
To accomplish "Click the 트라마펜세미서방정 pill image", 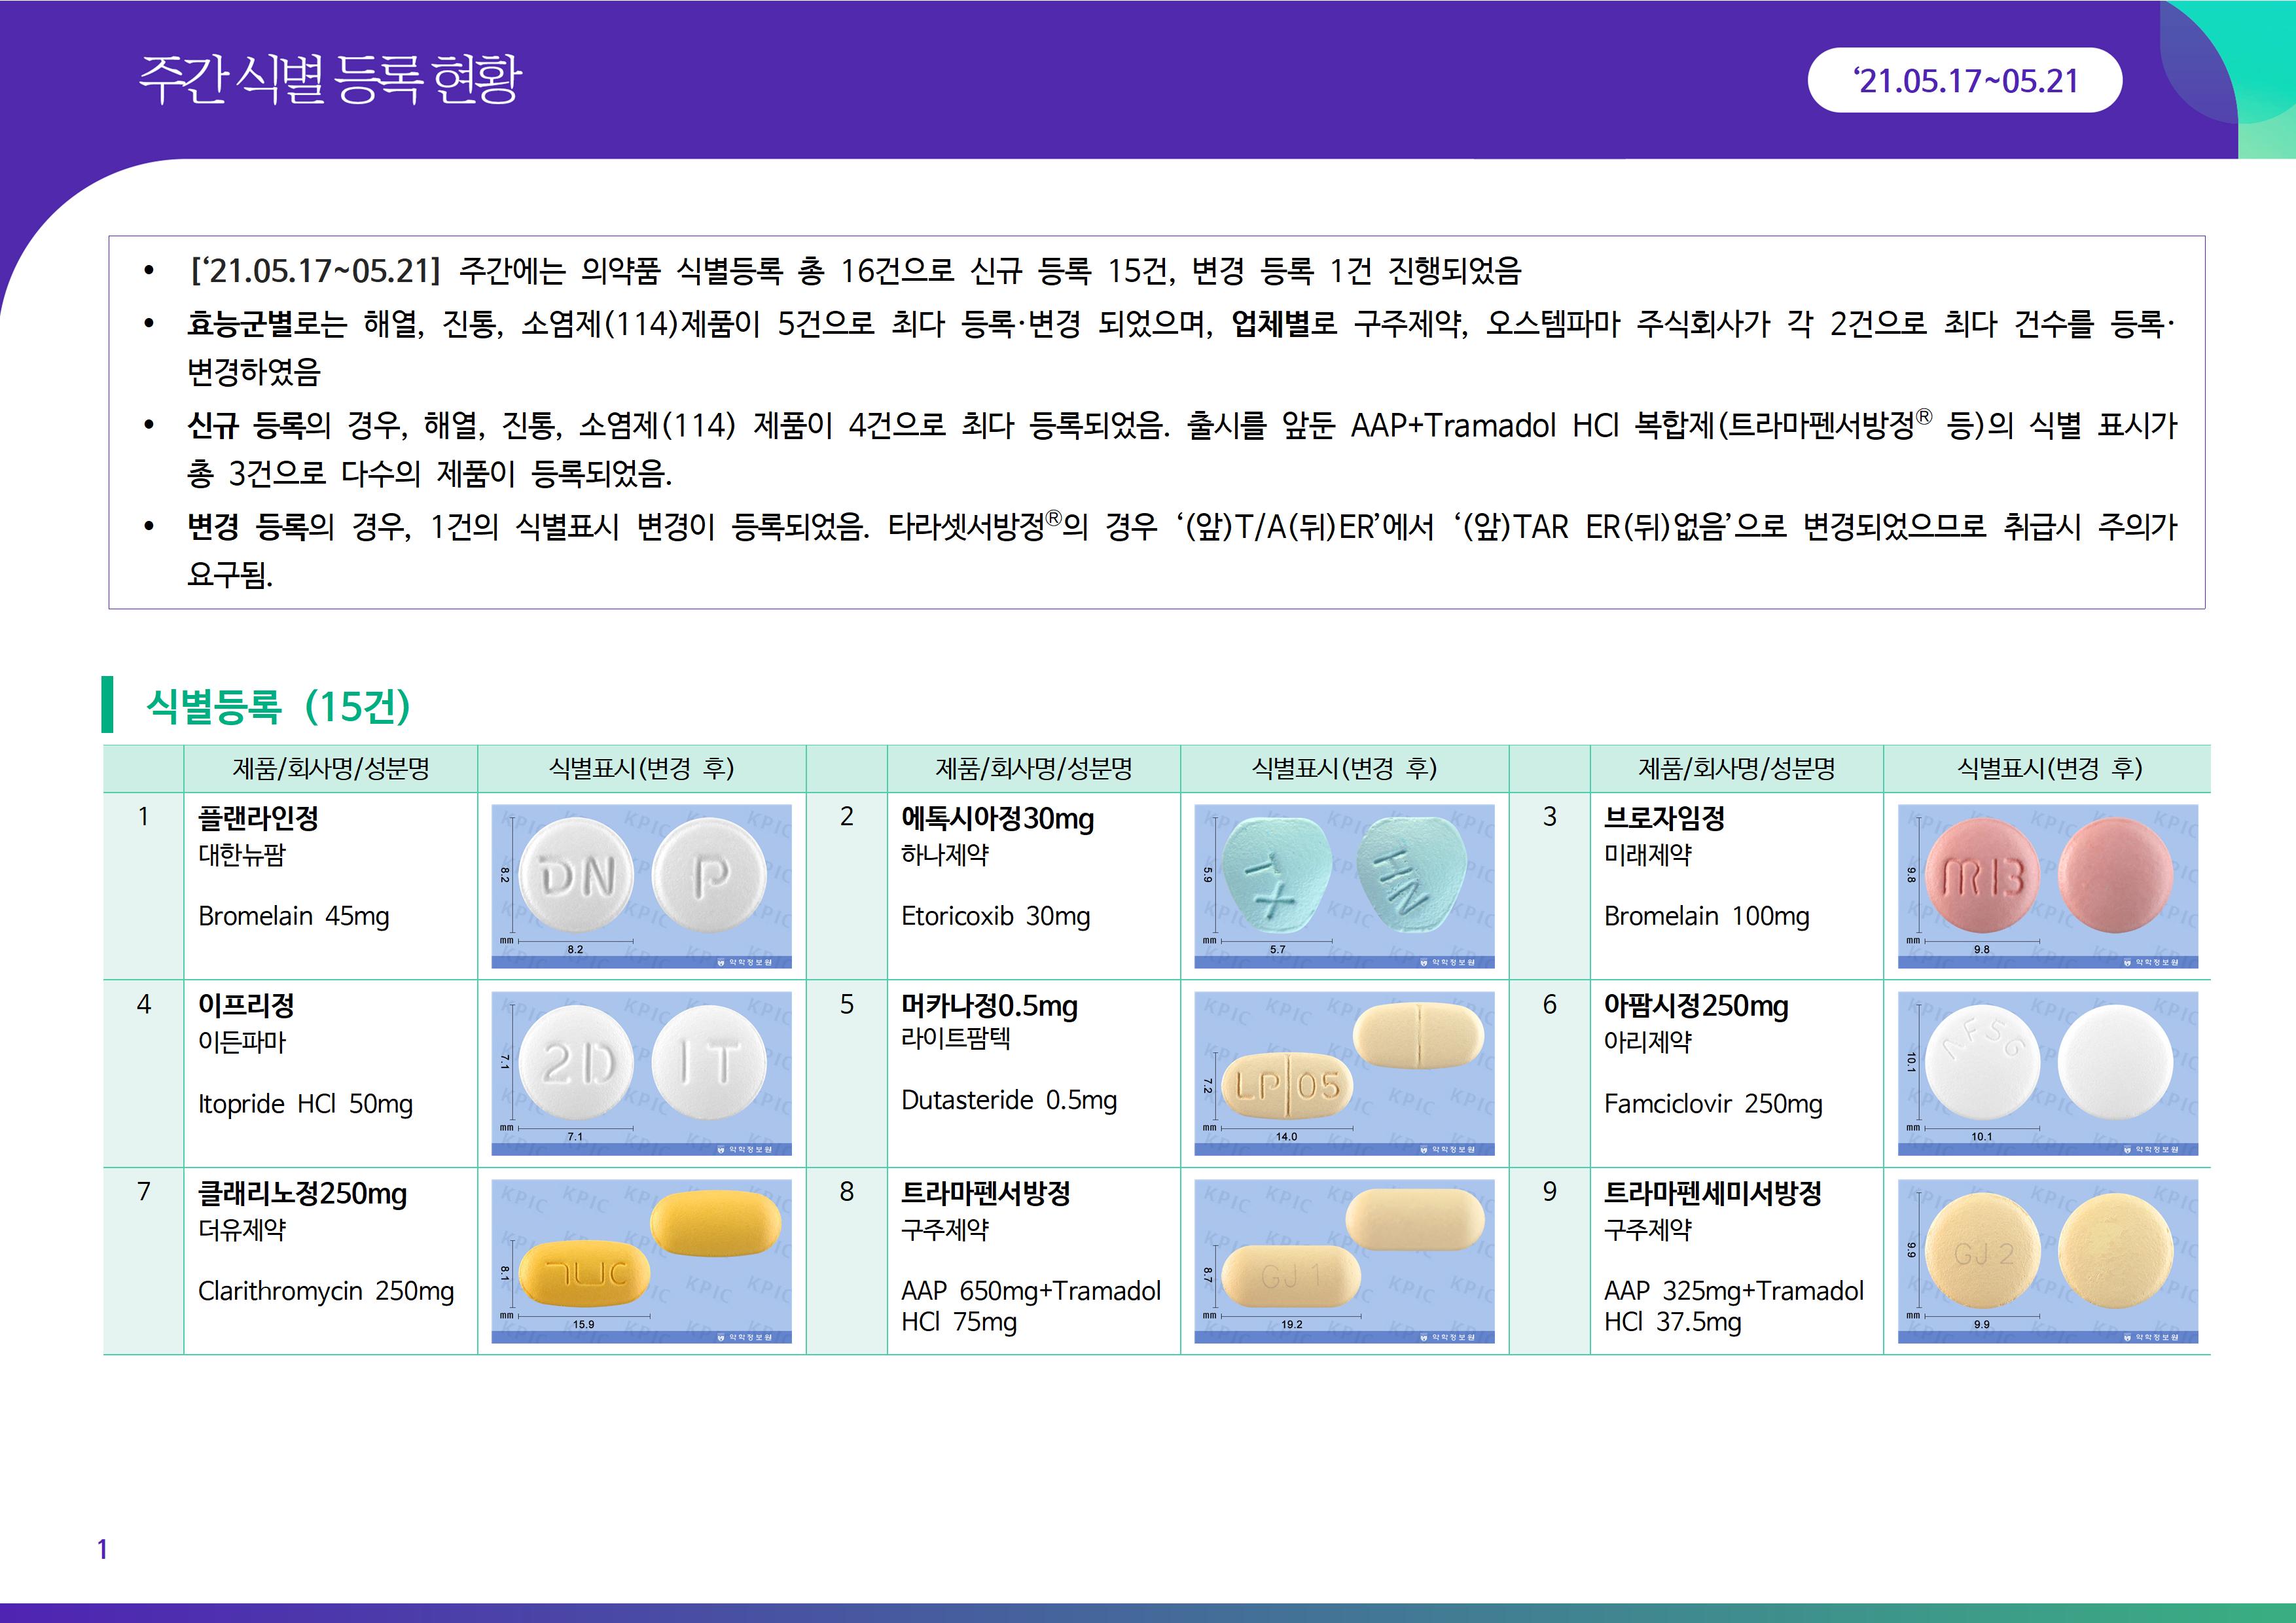I will 2047,1260.
